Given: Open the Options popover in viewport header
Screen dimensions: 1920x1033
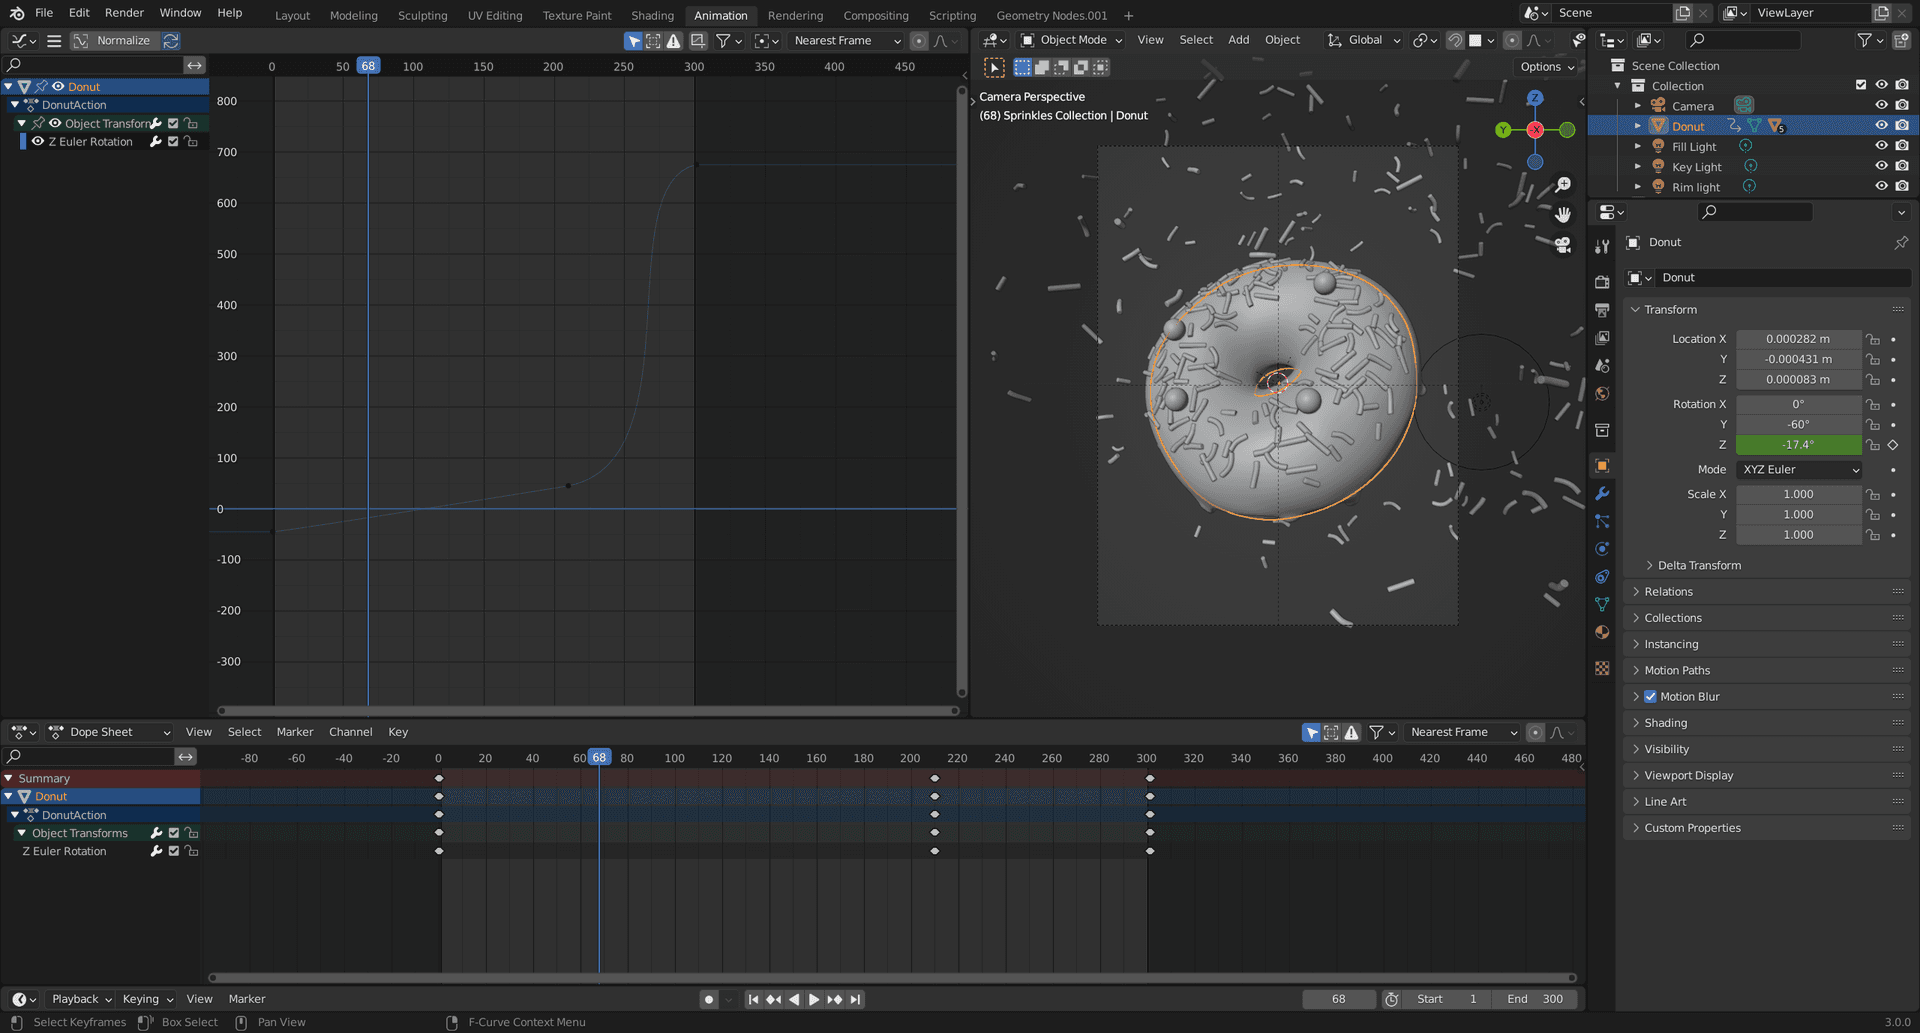Looking at the screenshot, I should (x=1544, y=66).
